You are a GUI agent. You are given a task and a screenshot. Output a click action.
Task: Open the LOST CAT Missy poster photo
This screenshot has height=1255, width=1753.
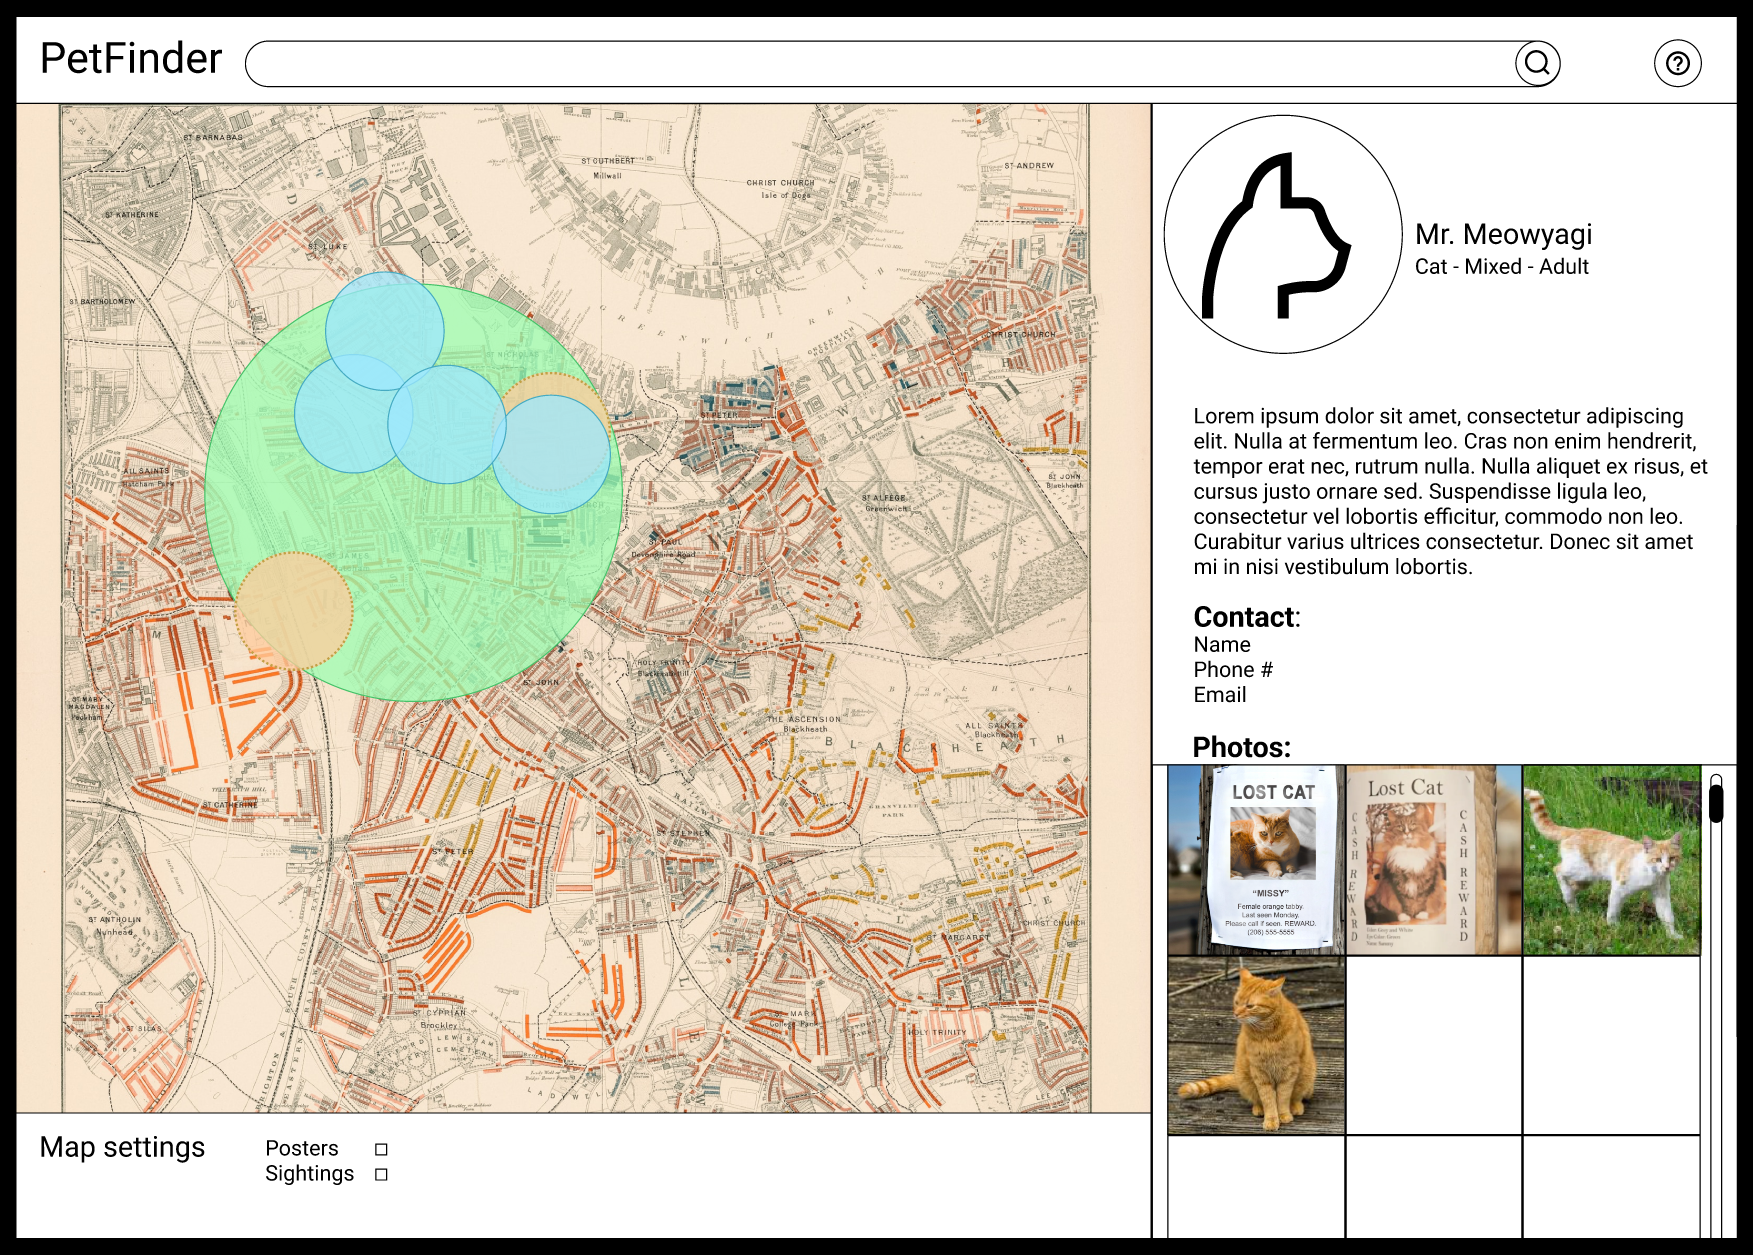pos(1256,860)
